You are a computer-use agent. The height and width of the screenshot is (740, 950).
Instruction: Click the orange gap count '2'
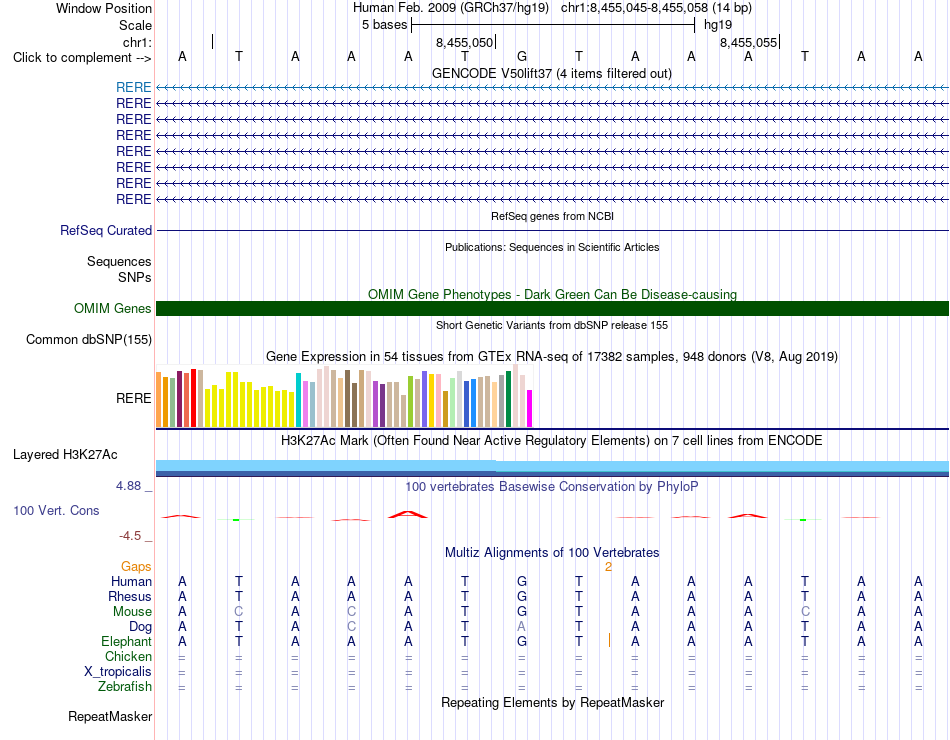pos(608,567)
